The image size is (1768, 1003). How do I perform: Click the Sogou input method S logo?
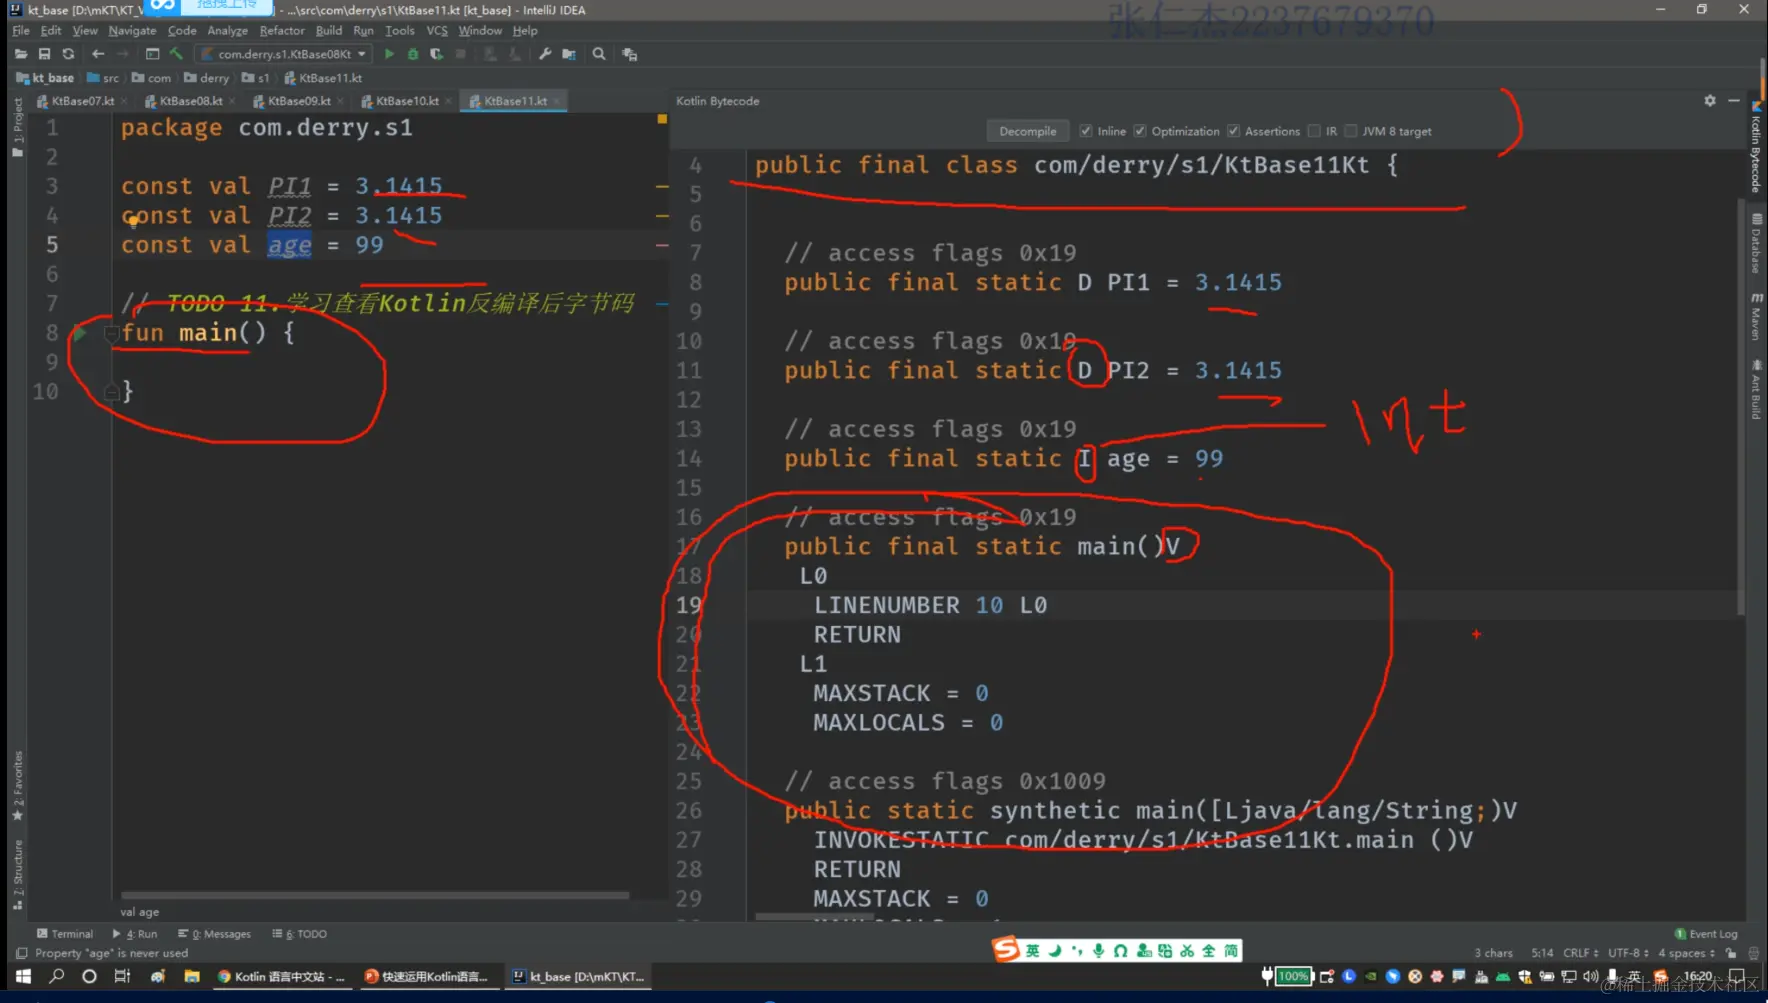coord(1005,949)
